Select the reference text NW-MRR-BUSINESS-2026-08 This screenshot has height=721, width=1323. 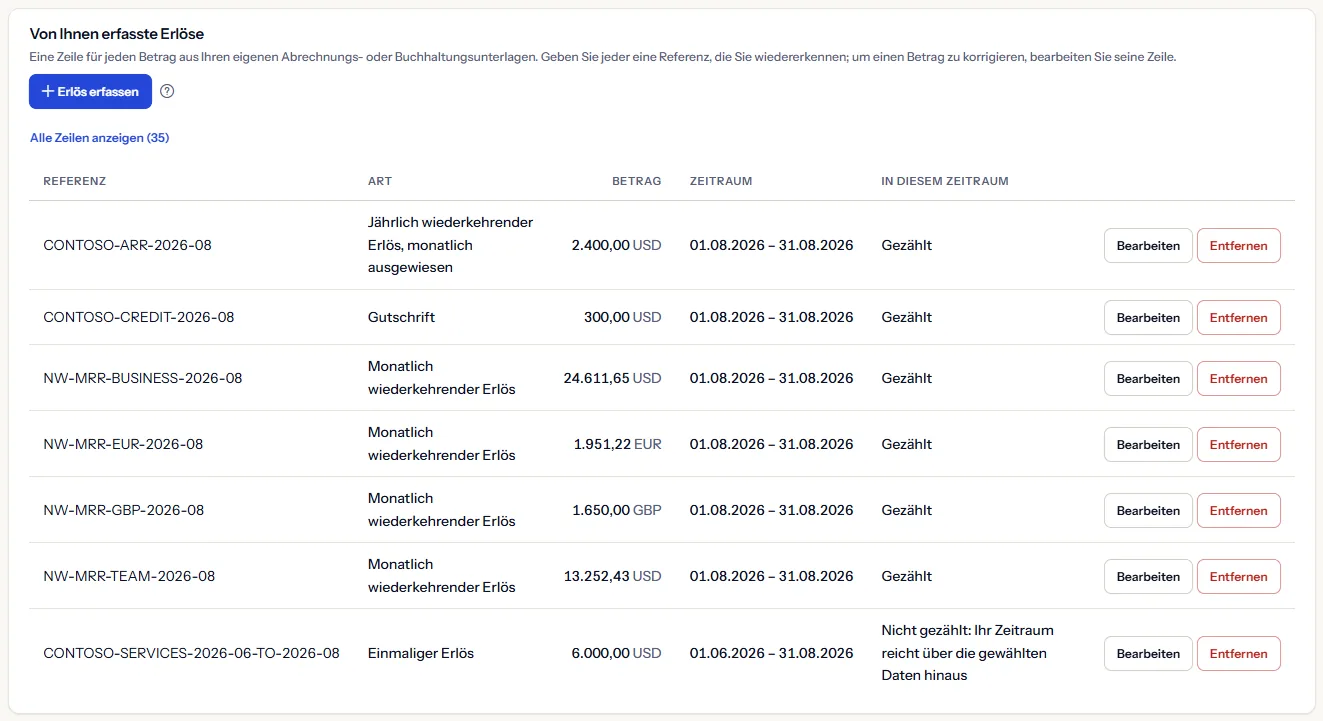pos(143,378)
